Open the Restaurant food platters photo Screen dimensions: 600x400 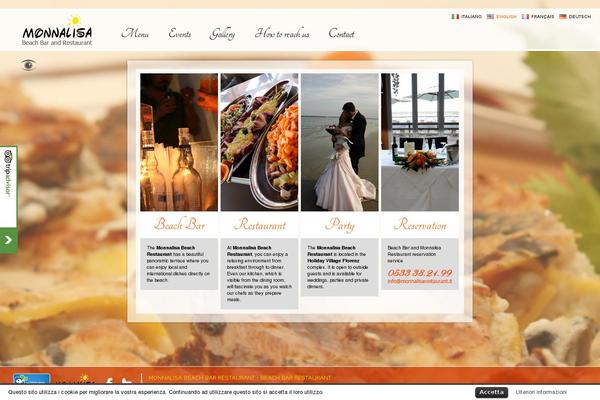[259, 142]
